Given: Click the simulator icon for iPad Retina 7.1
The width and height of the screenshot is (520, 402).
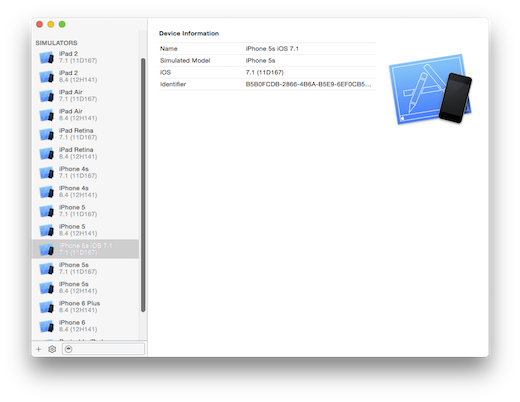Looking at the screenshot, I should [x=47, y=134].
